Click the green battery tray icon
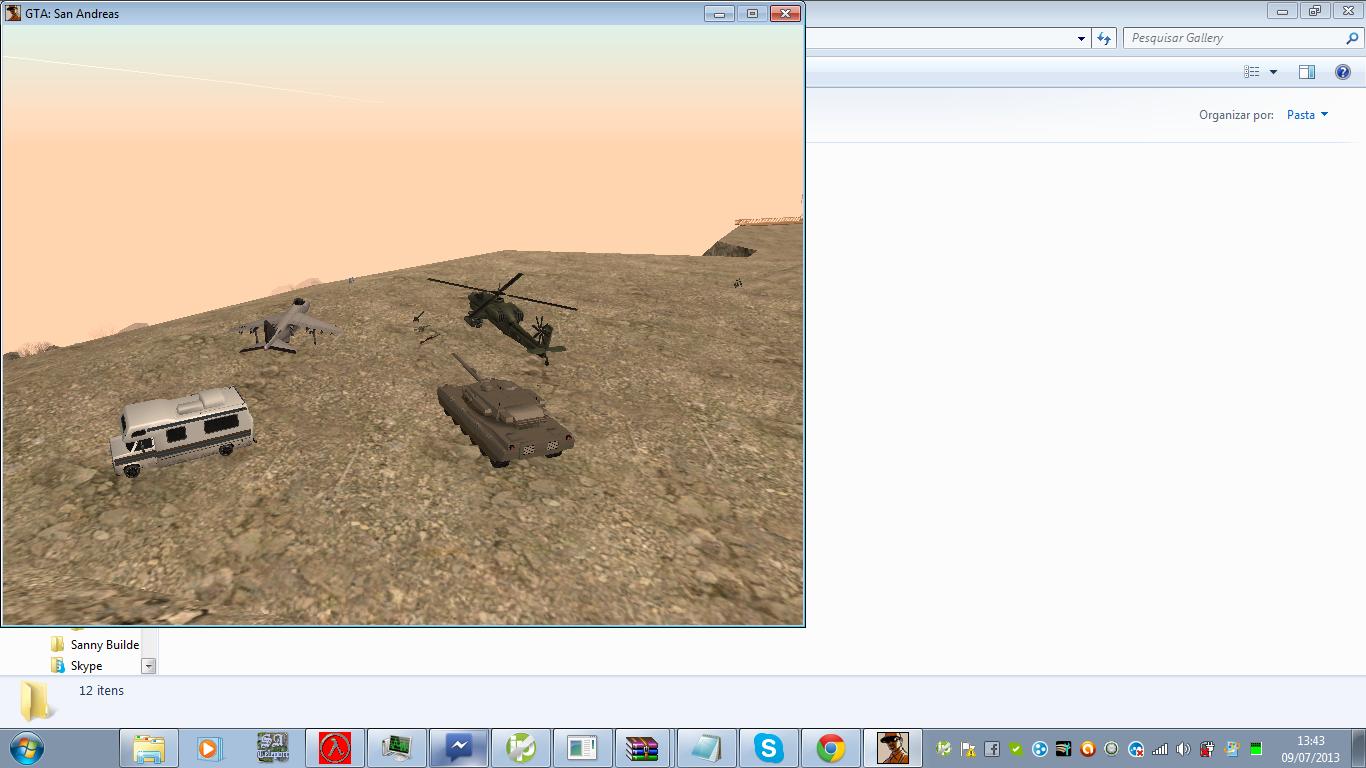Viewport: 1366px width, 768px height. coord(1256,748)
